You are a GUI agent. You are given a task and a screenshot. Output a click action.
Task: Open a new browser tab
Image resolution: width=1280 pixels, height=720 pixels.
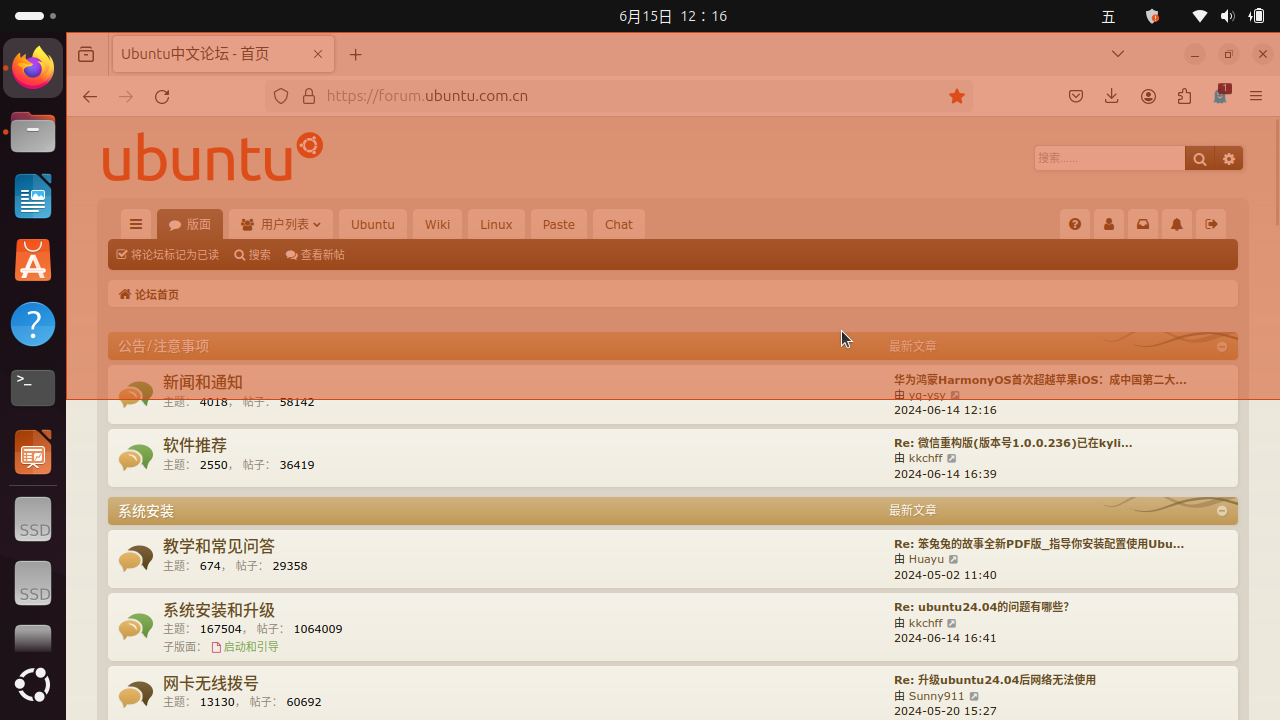[355, 54]
